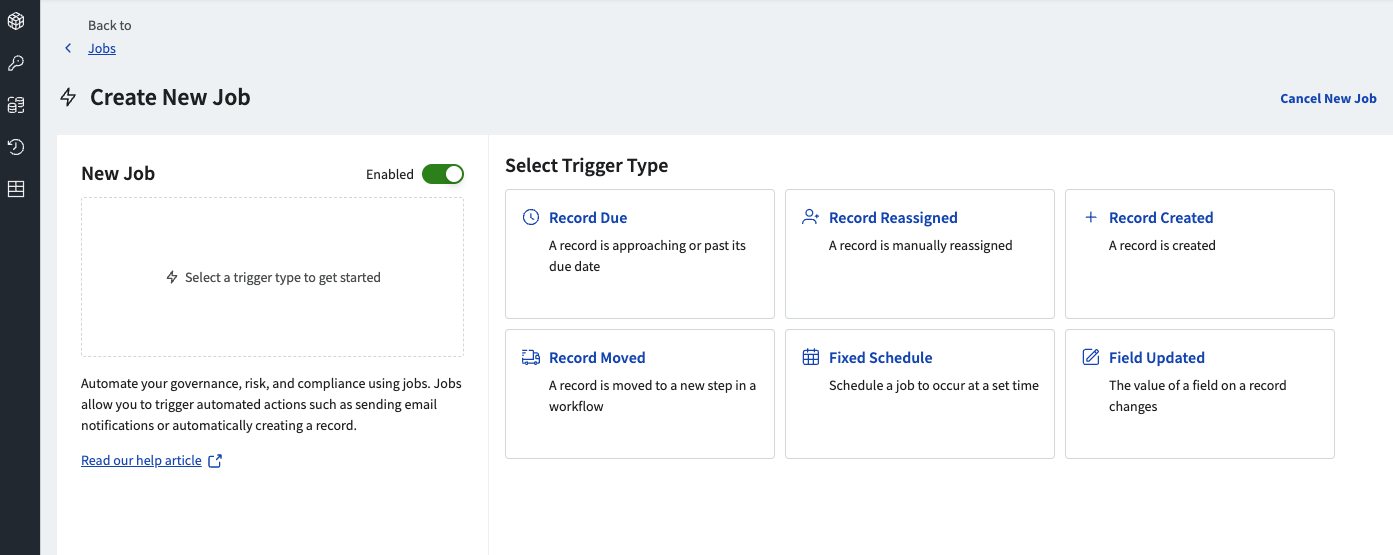Image resolution: width=1393 pixels, height=555 pixels.
Task: Open the table grid icon in sidebar
Action: (x=16, y=189)
